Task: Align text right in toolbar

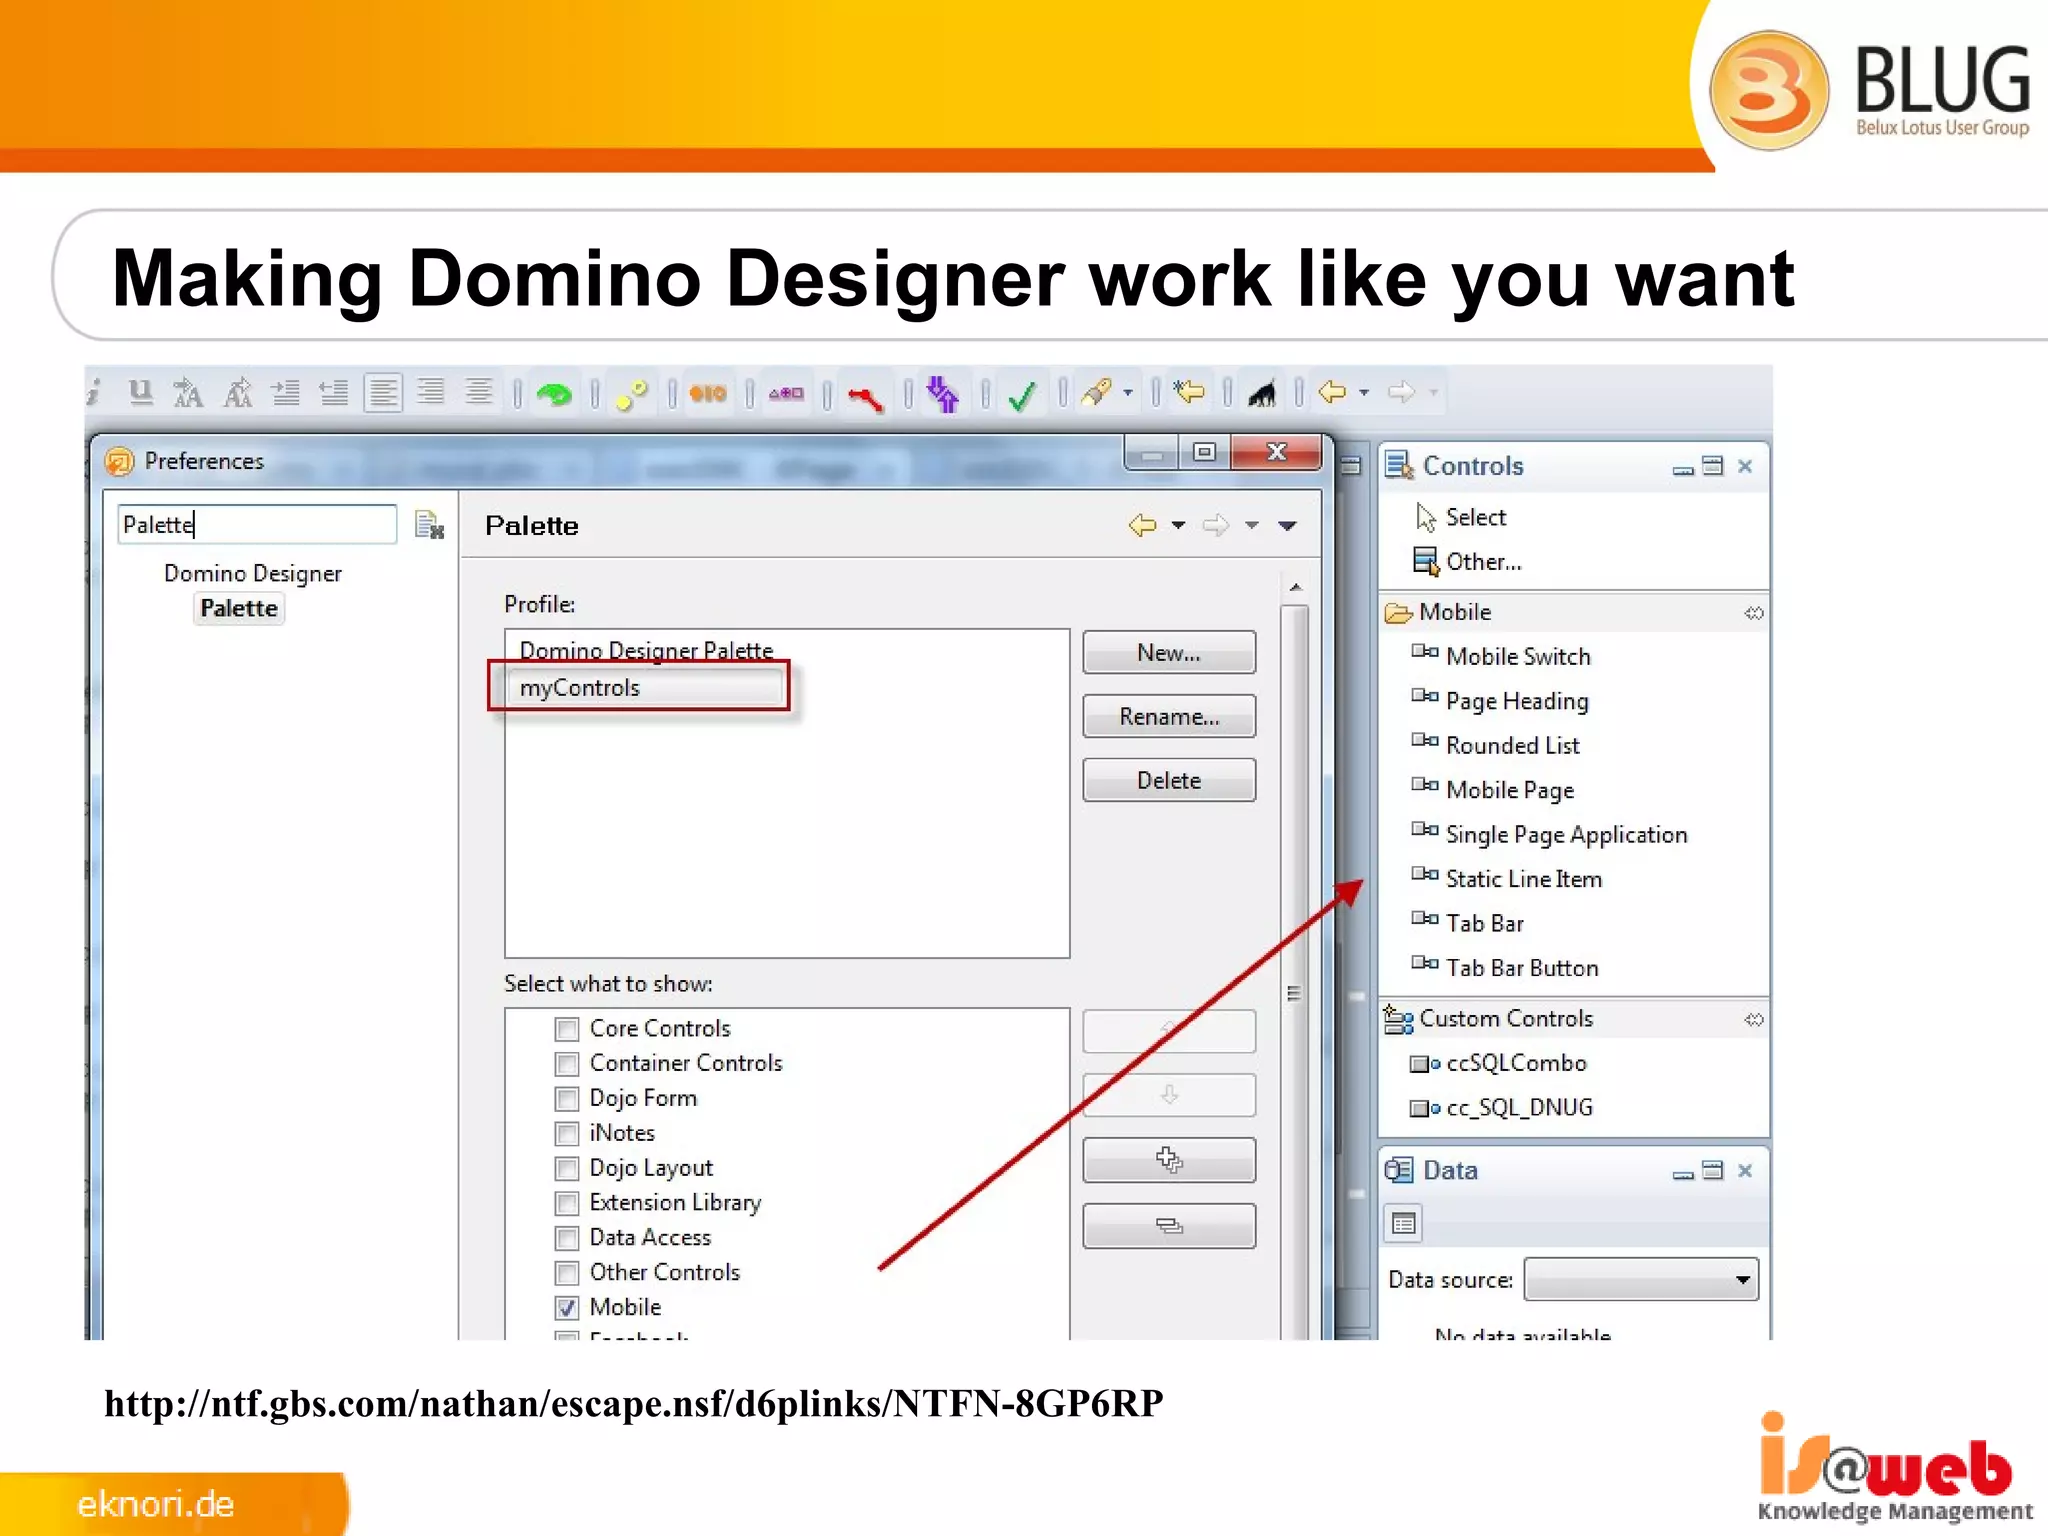Action: (431, 391)
